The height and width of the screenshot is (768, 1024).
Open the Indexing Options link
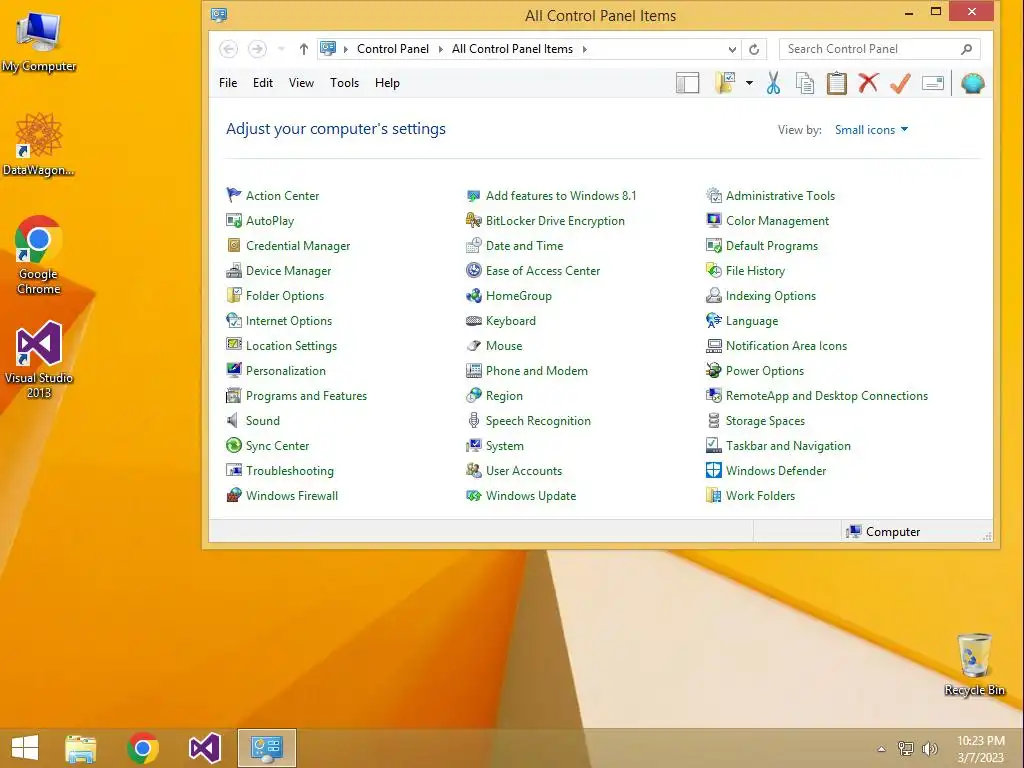pyautogui.click(x=771, y=295)
